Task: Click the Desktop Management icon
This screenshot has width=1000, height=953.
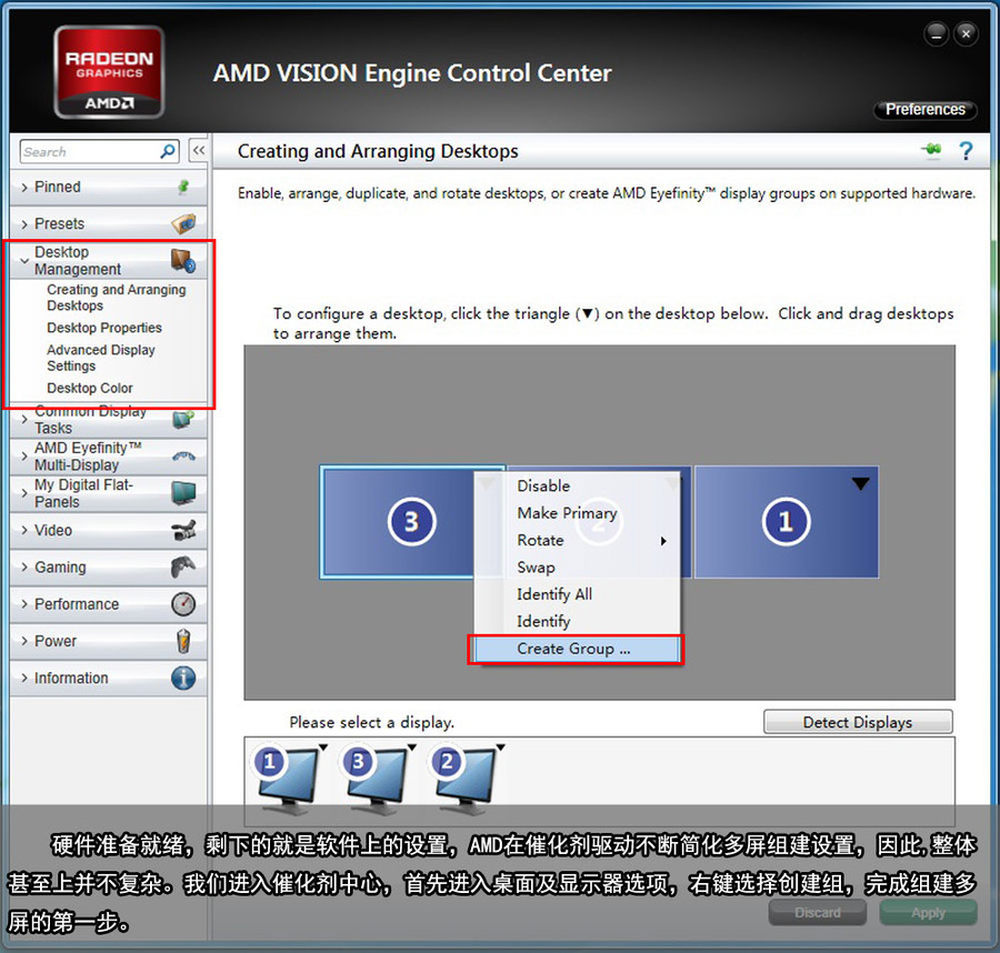Action: coord(183,260)
